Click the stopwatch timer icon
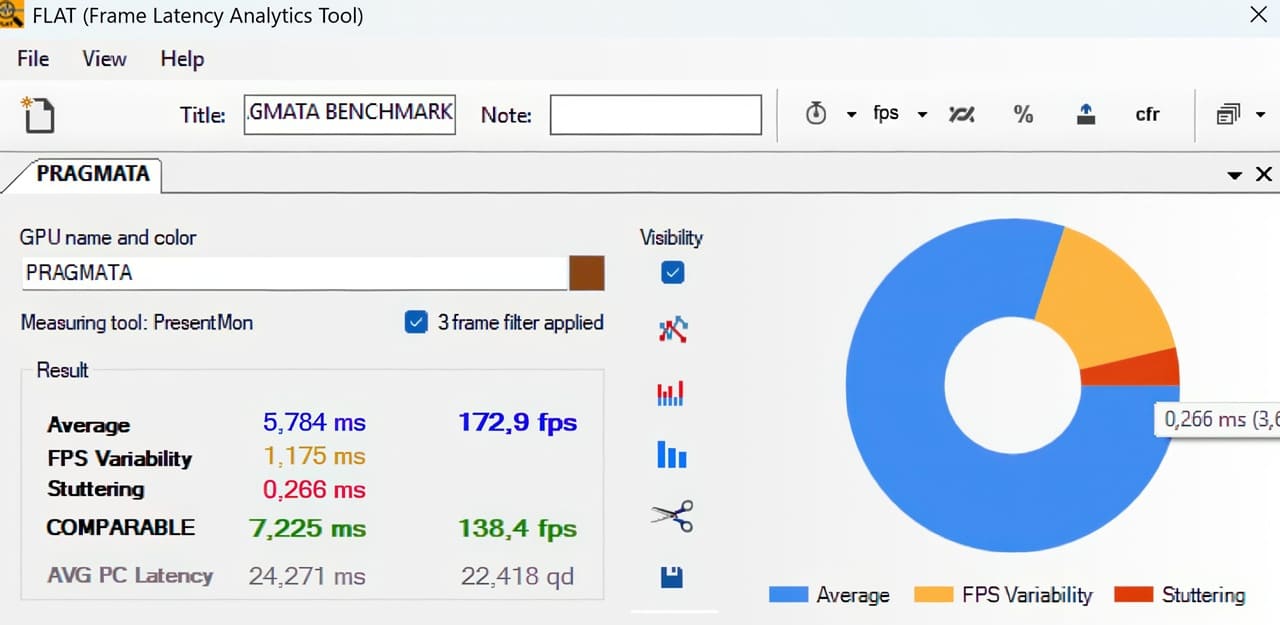1280x625 pixels. click(816, 114)
